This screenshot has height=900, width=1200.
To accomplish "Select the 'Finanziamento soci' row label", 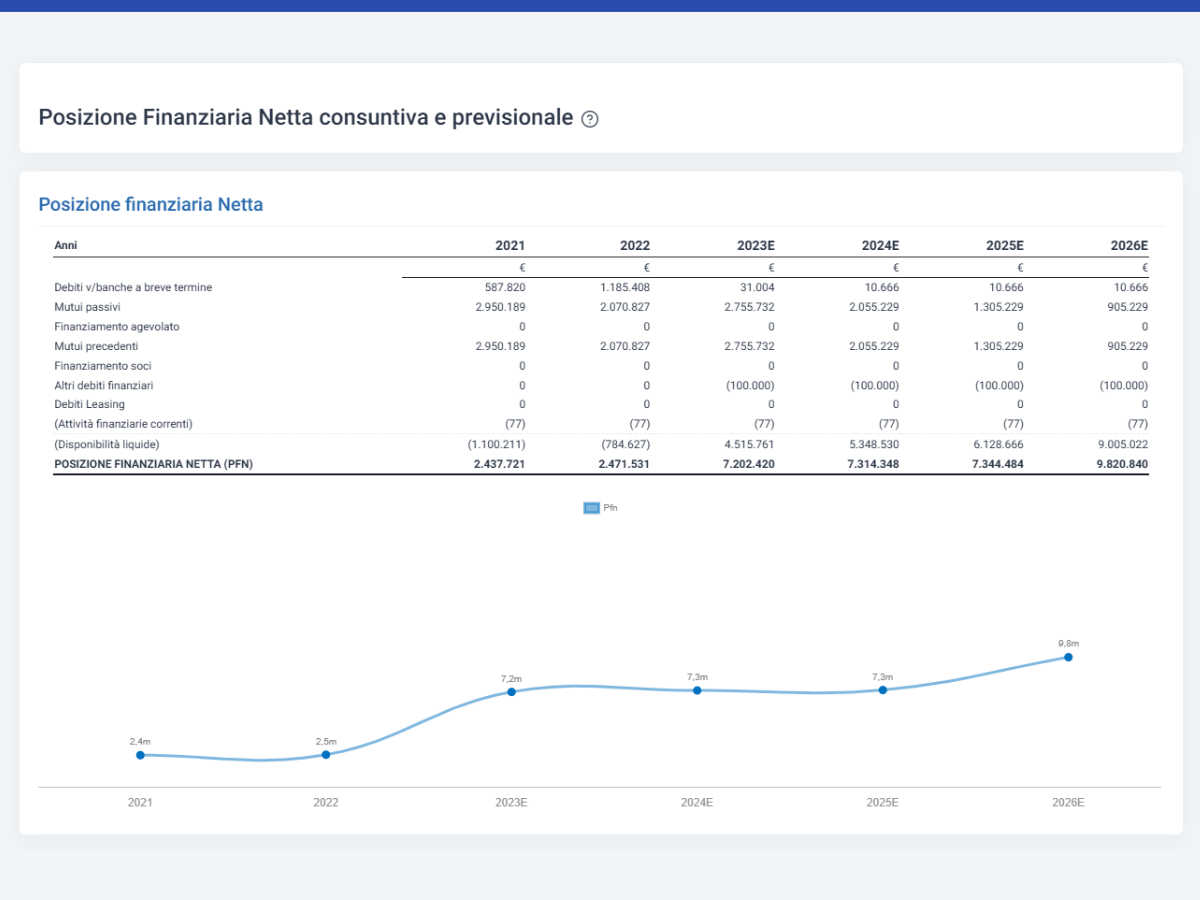I will click(x=103, y=366).
